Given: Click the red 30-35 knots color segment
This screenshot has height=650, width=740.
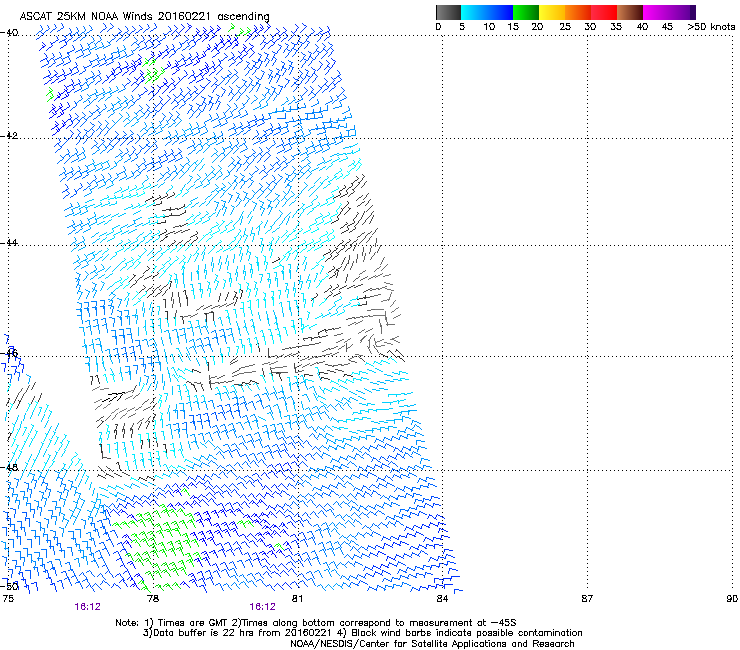Looking at the screenshot, I should pyautogui.click(x=604, y=12).
